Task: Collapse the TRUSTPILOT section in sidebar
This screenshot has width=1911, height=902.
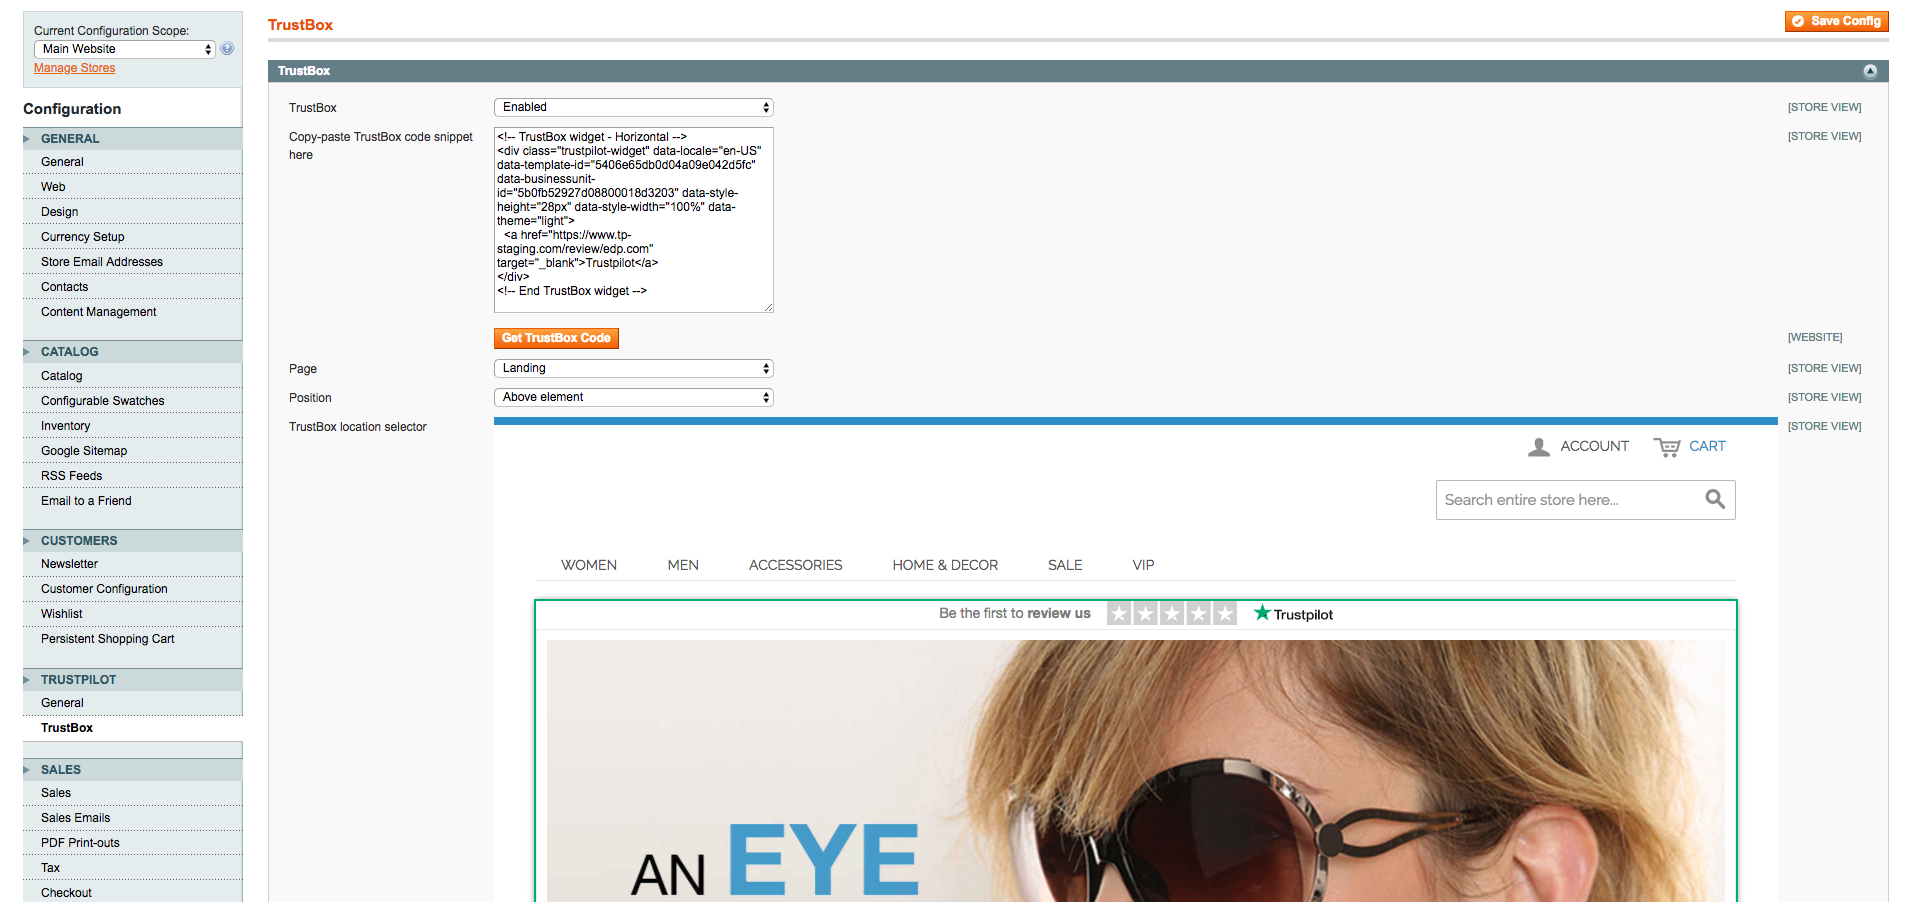Action: [x=27, y=680]
